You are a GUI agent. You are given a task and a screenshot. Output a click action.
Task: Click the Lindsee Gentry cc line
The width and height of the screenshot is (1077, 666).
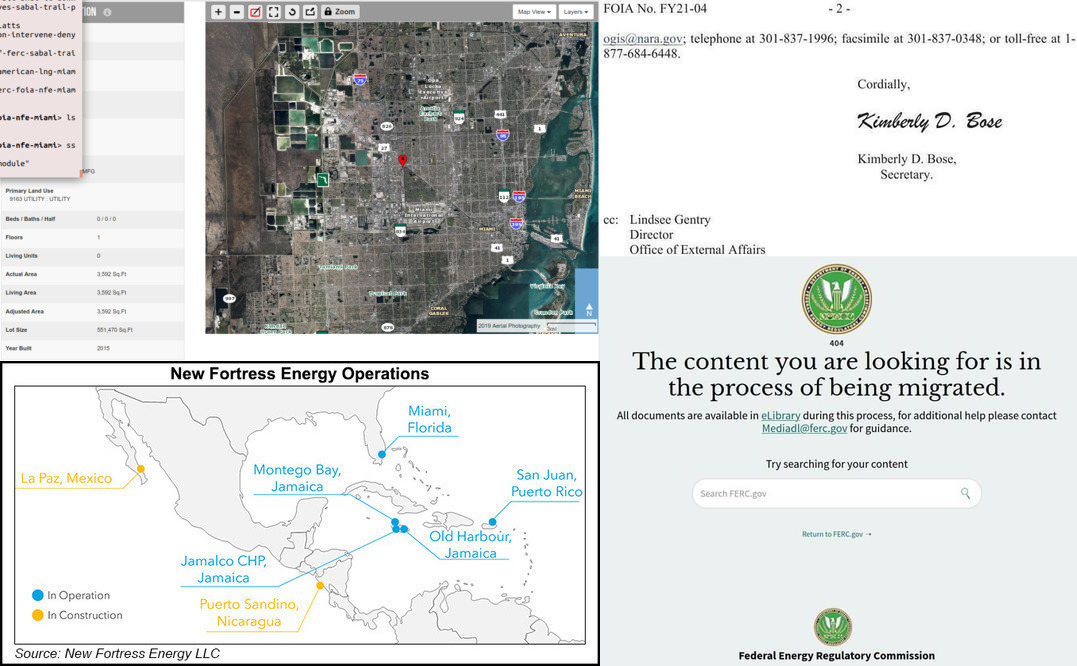click(670, 220)
